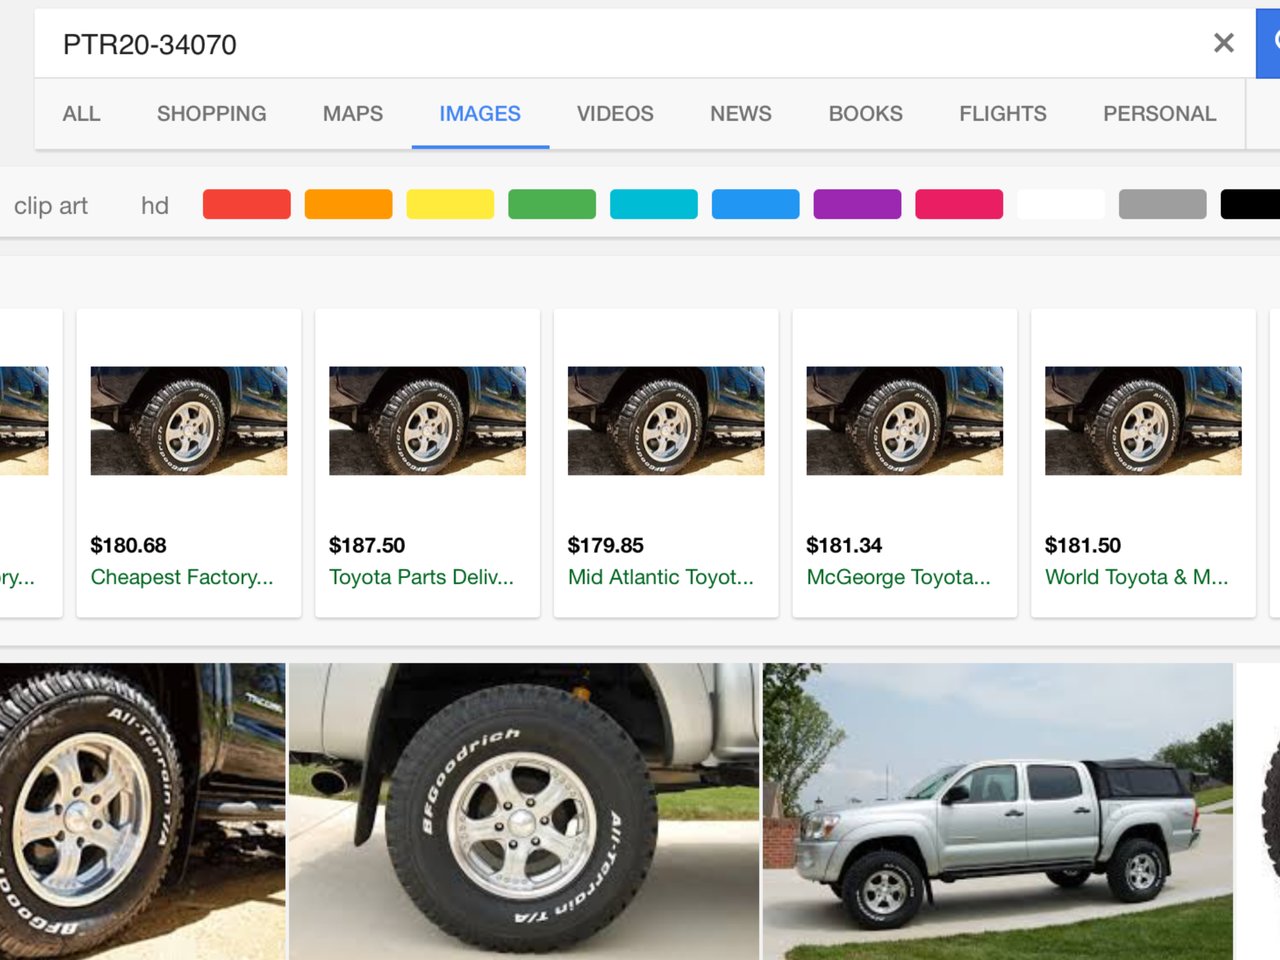This screenshot has width=1280, height=960.
Task: Click the $180.68 price text
Action: pyautogui.click(x=128, y=545)
